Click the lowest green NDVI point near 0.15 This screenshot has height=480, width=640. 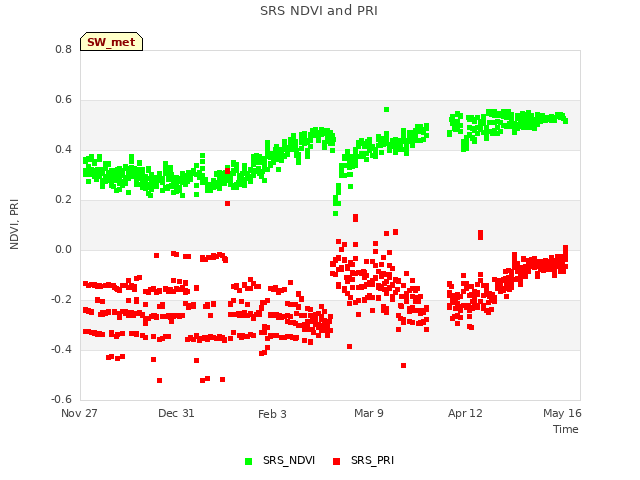(336, 213)
